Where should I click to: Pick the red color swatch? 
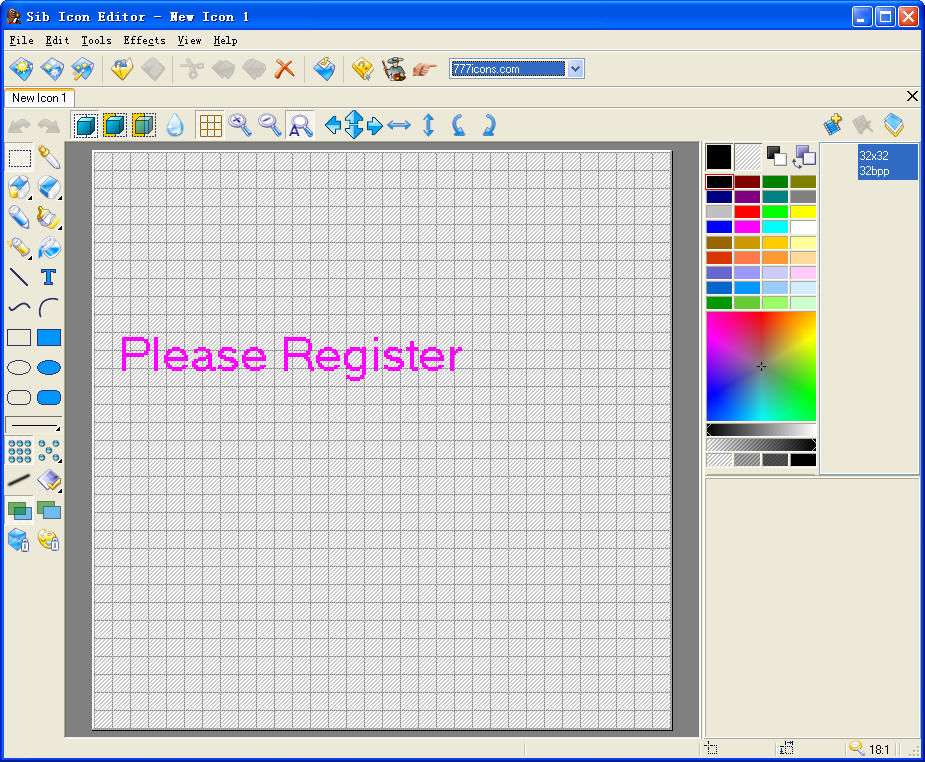[x=747, y=212]
